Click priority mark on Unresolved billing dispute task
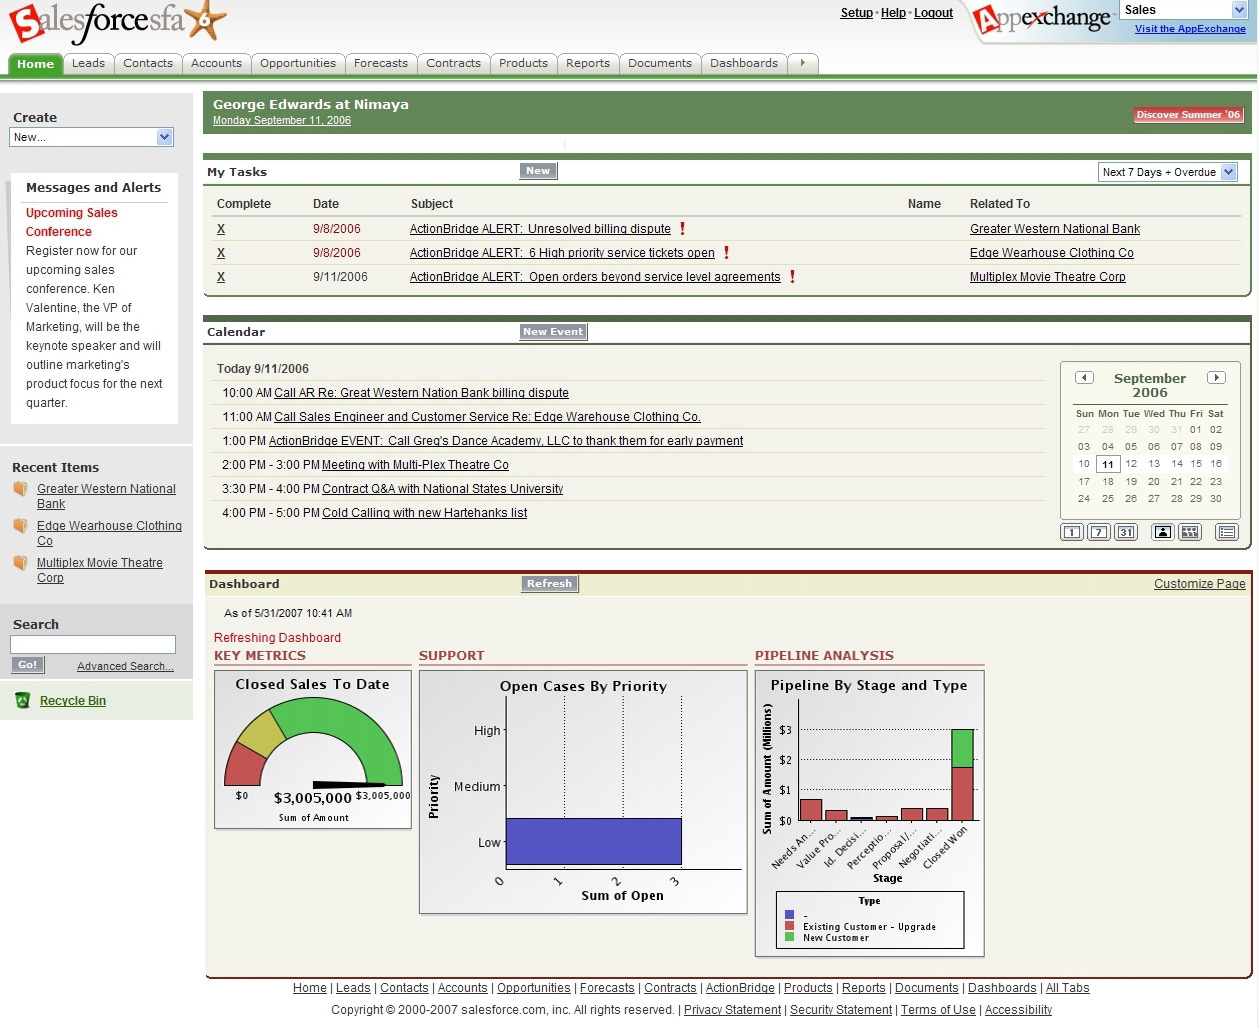Screen dimensions: 1259x1028 [x=683, y=229]
